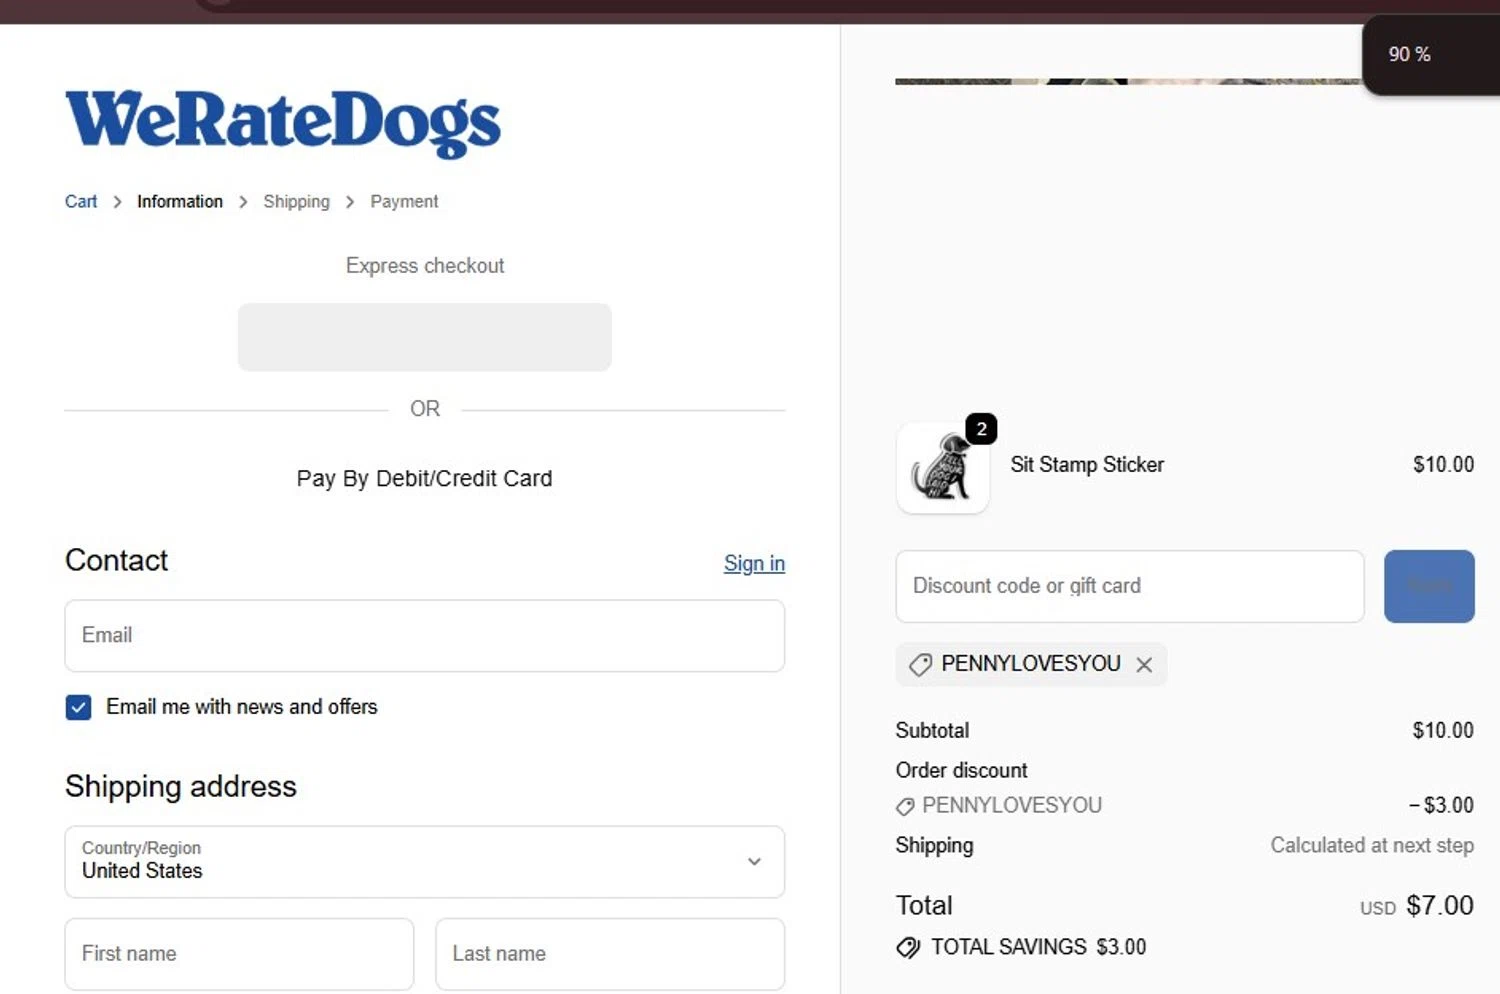Click the −$3.00 order discount amount

pyautogui.click(x=1441, y=805)
